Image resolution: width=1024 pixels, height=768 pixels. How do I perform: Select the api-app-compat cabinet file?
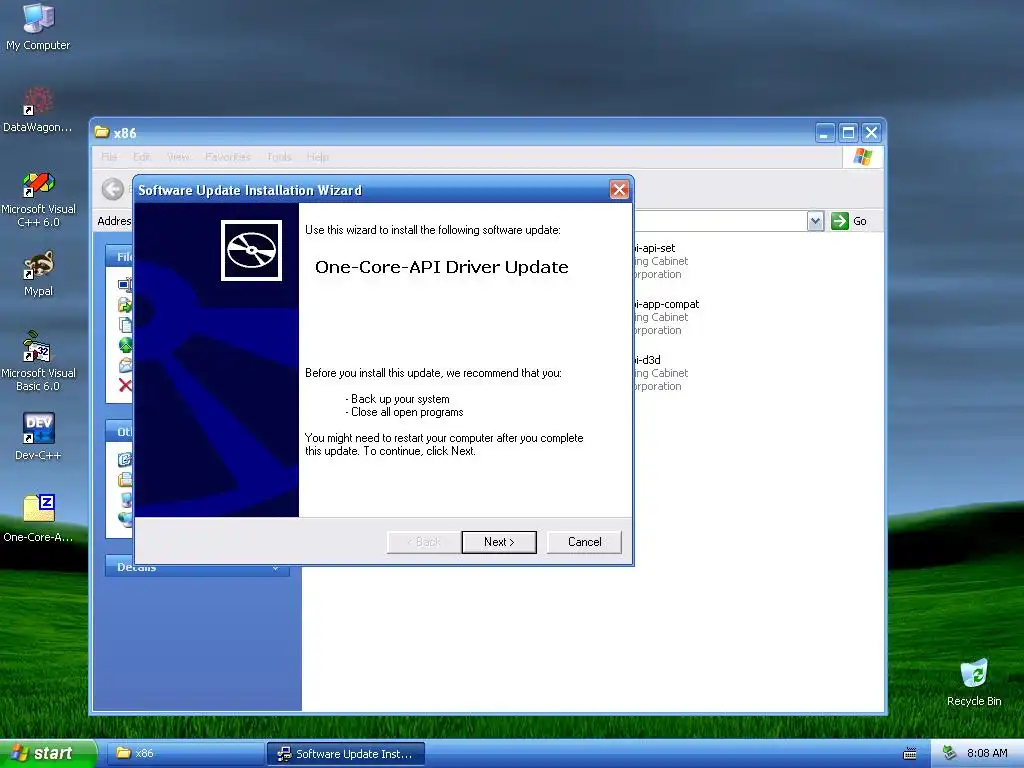665,317
